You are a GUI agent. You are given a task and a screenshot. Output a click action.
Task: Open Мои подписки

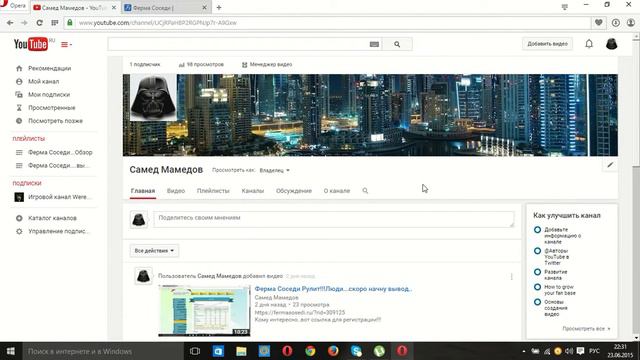pyautogui.click(x=49, y=94)
